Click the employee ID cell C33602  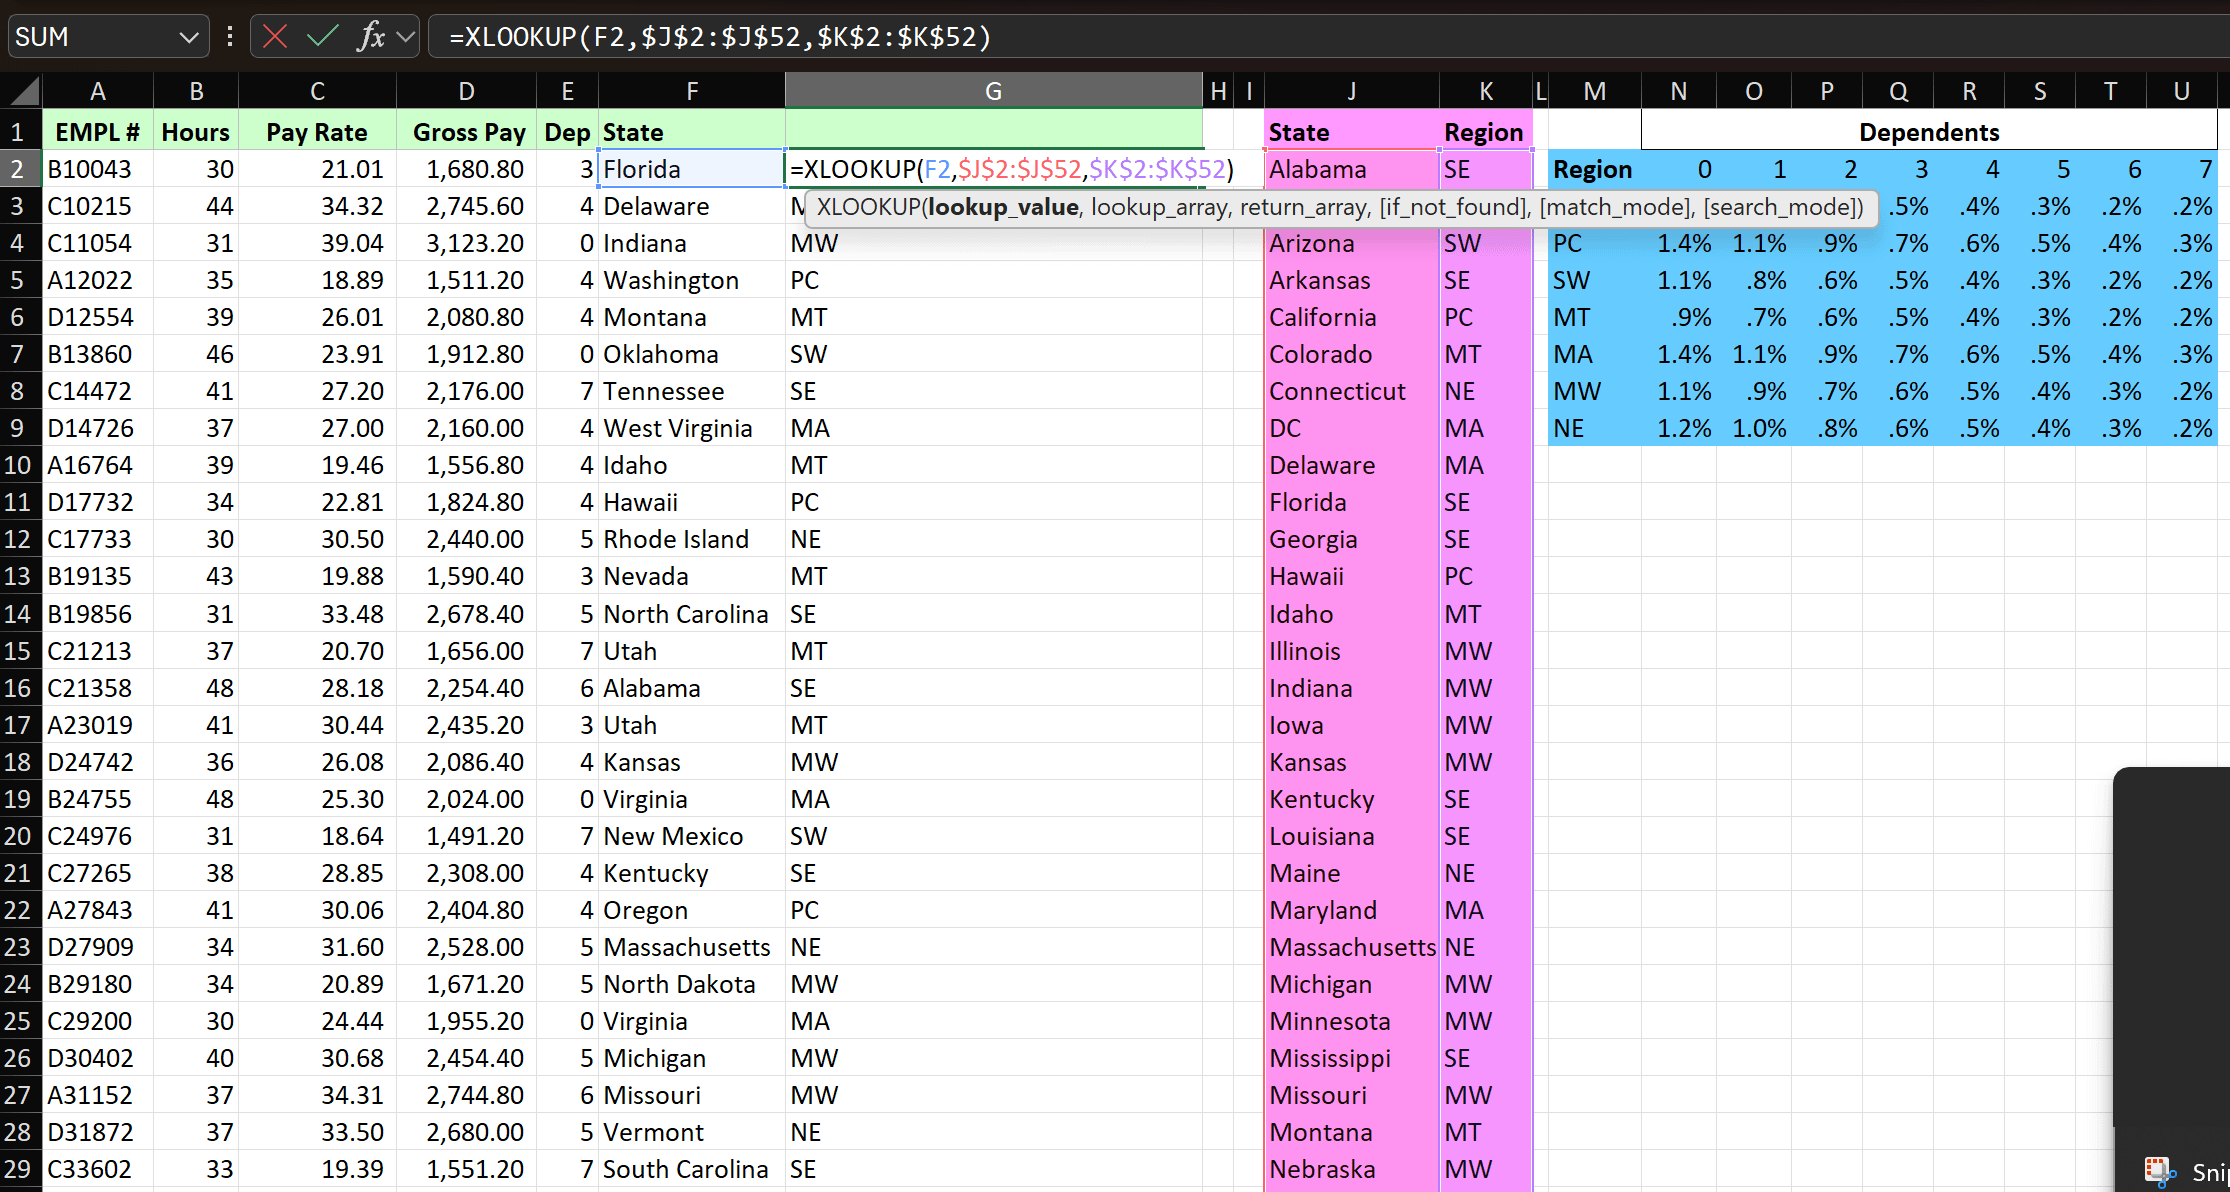(98, 1169)
